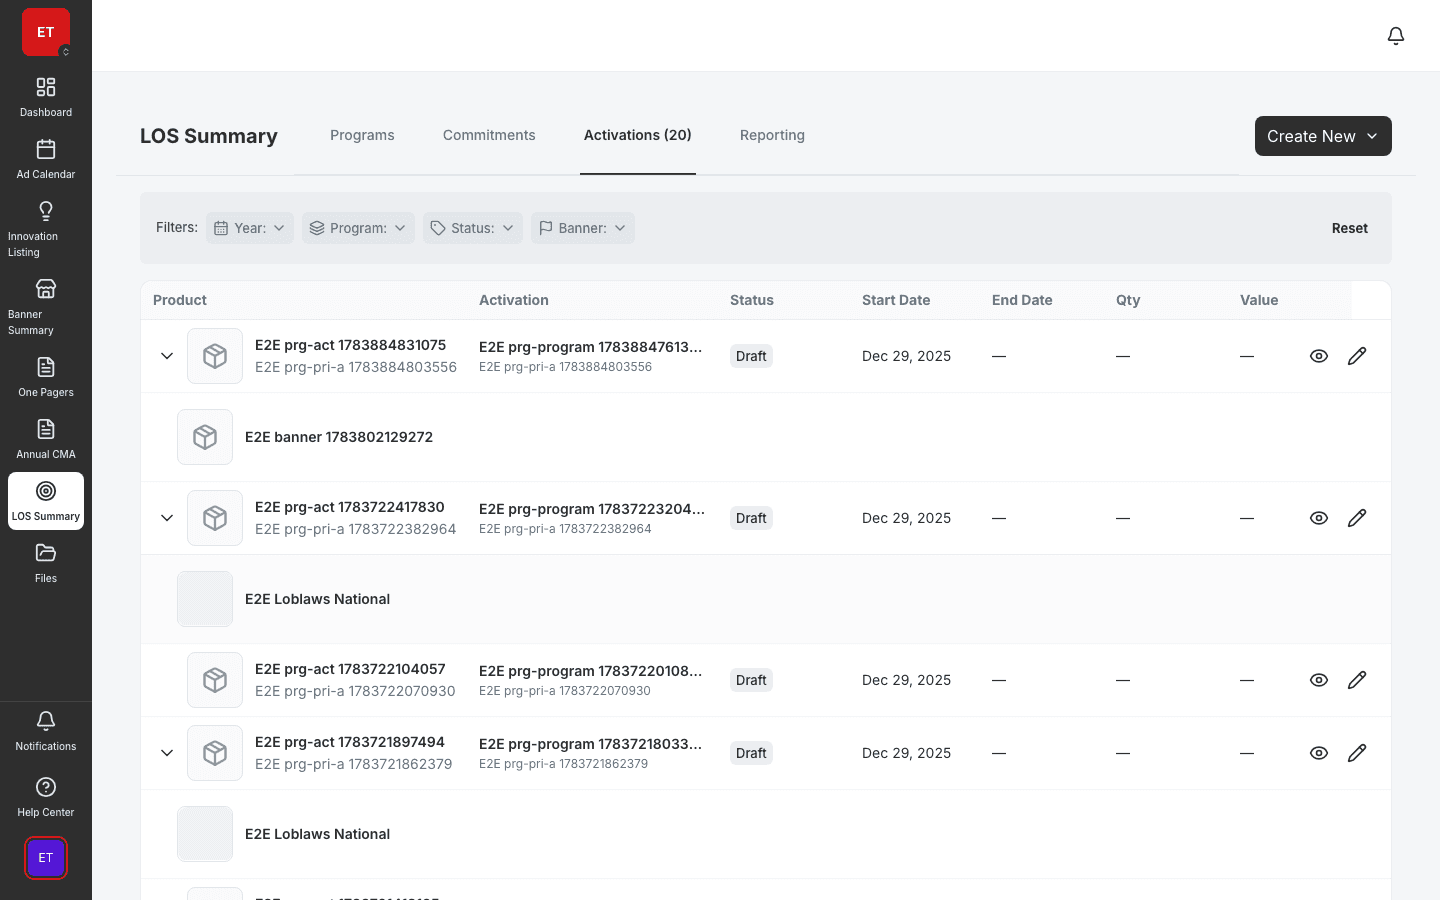Click the Start Date column header
Image resolution: width=1440 pixels, height=900 pixels.
896,300
